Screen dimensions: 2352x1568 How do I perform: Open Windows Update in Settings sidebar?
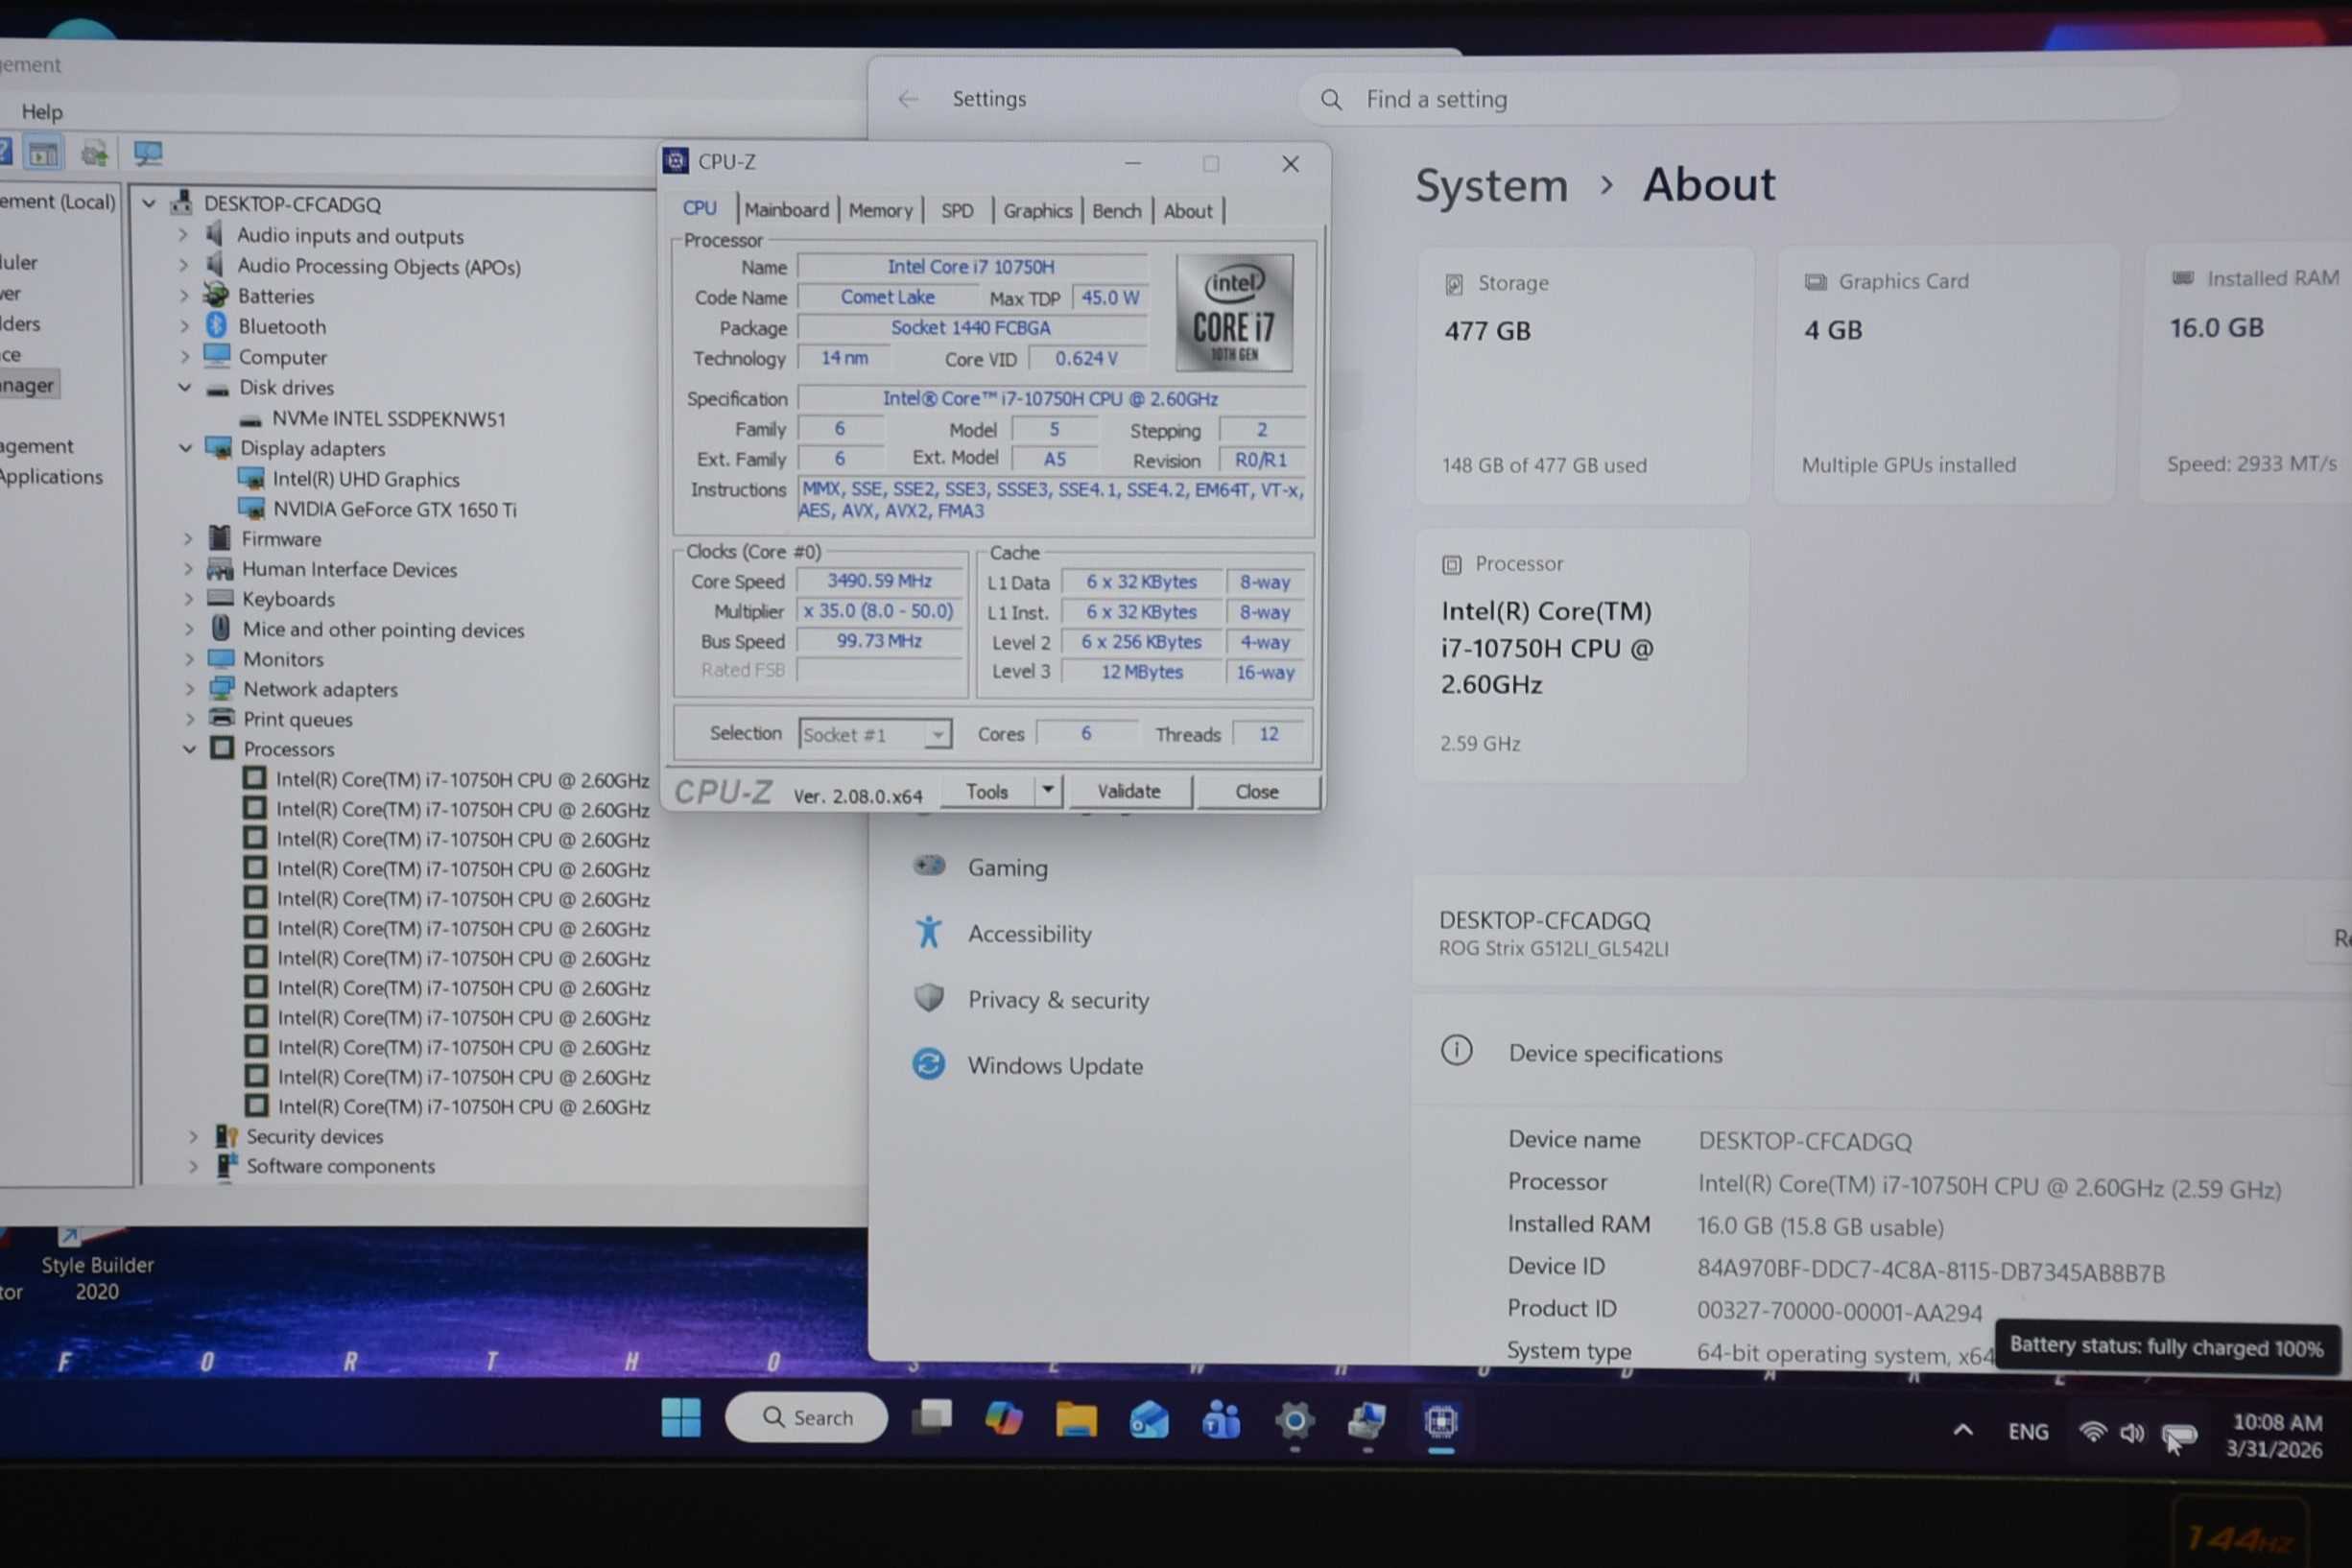pyautogui.click(x=1054, y=1065)
